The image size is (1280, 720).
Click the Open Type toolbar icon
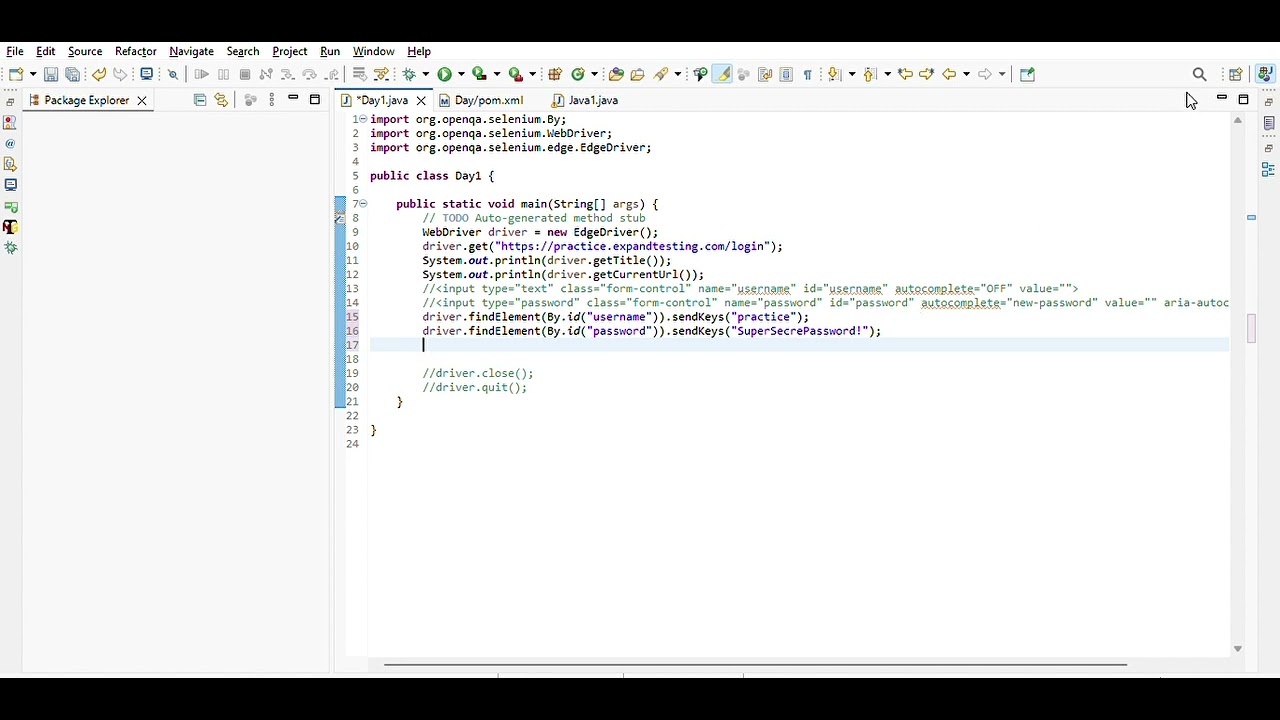pos(616,74)
